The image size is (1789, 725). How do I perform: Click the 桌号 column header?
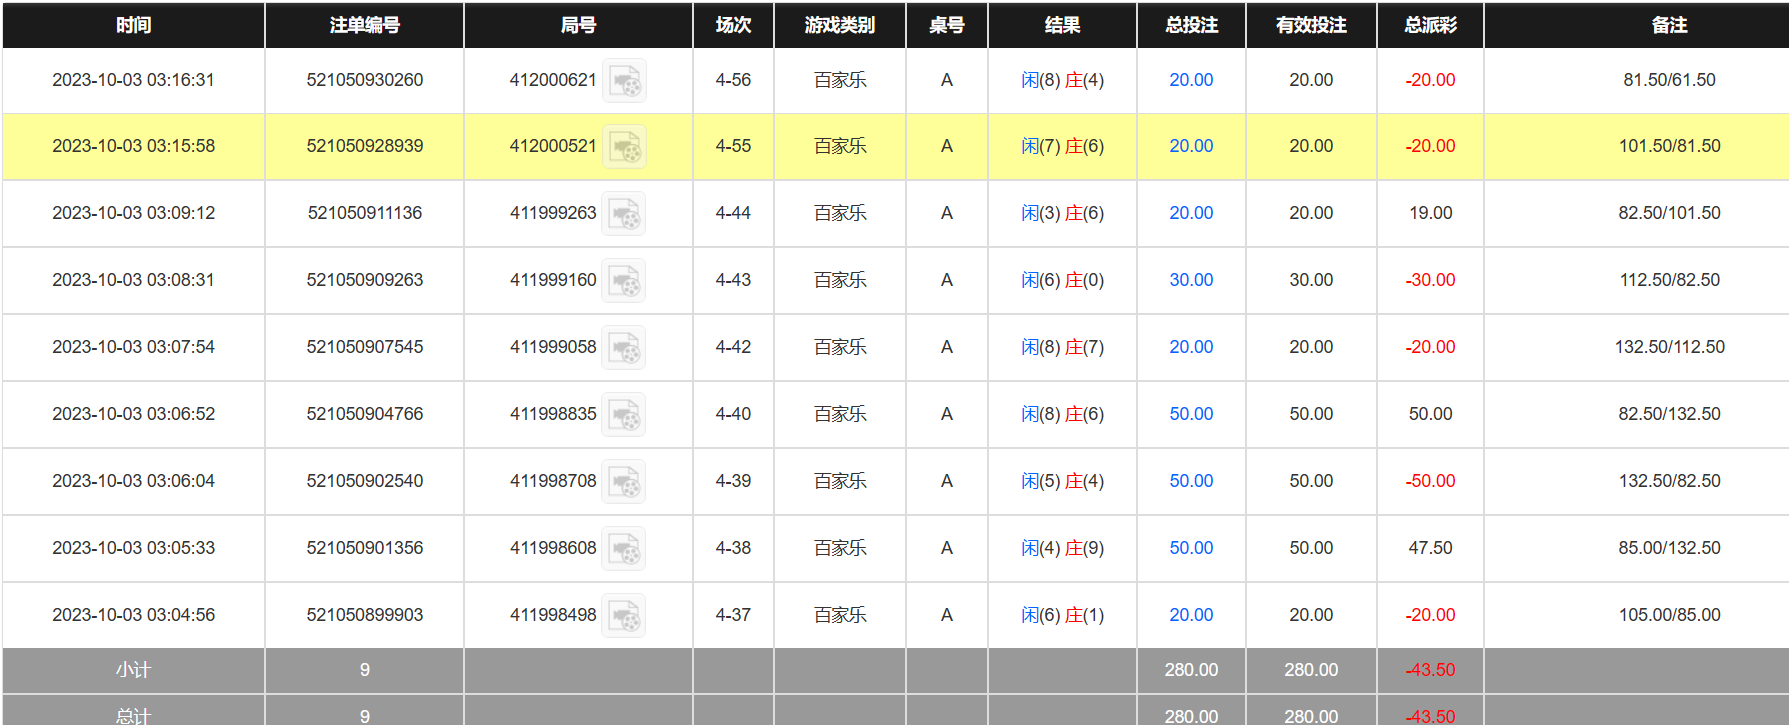coord(947,25)
